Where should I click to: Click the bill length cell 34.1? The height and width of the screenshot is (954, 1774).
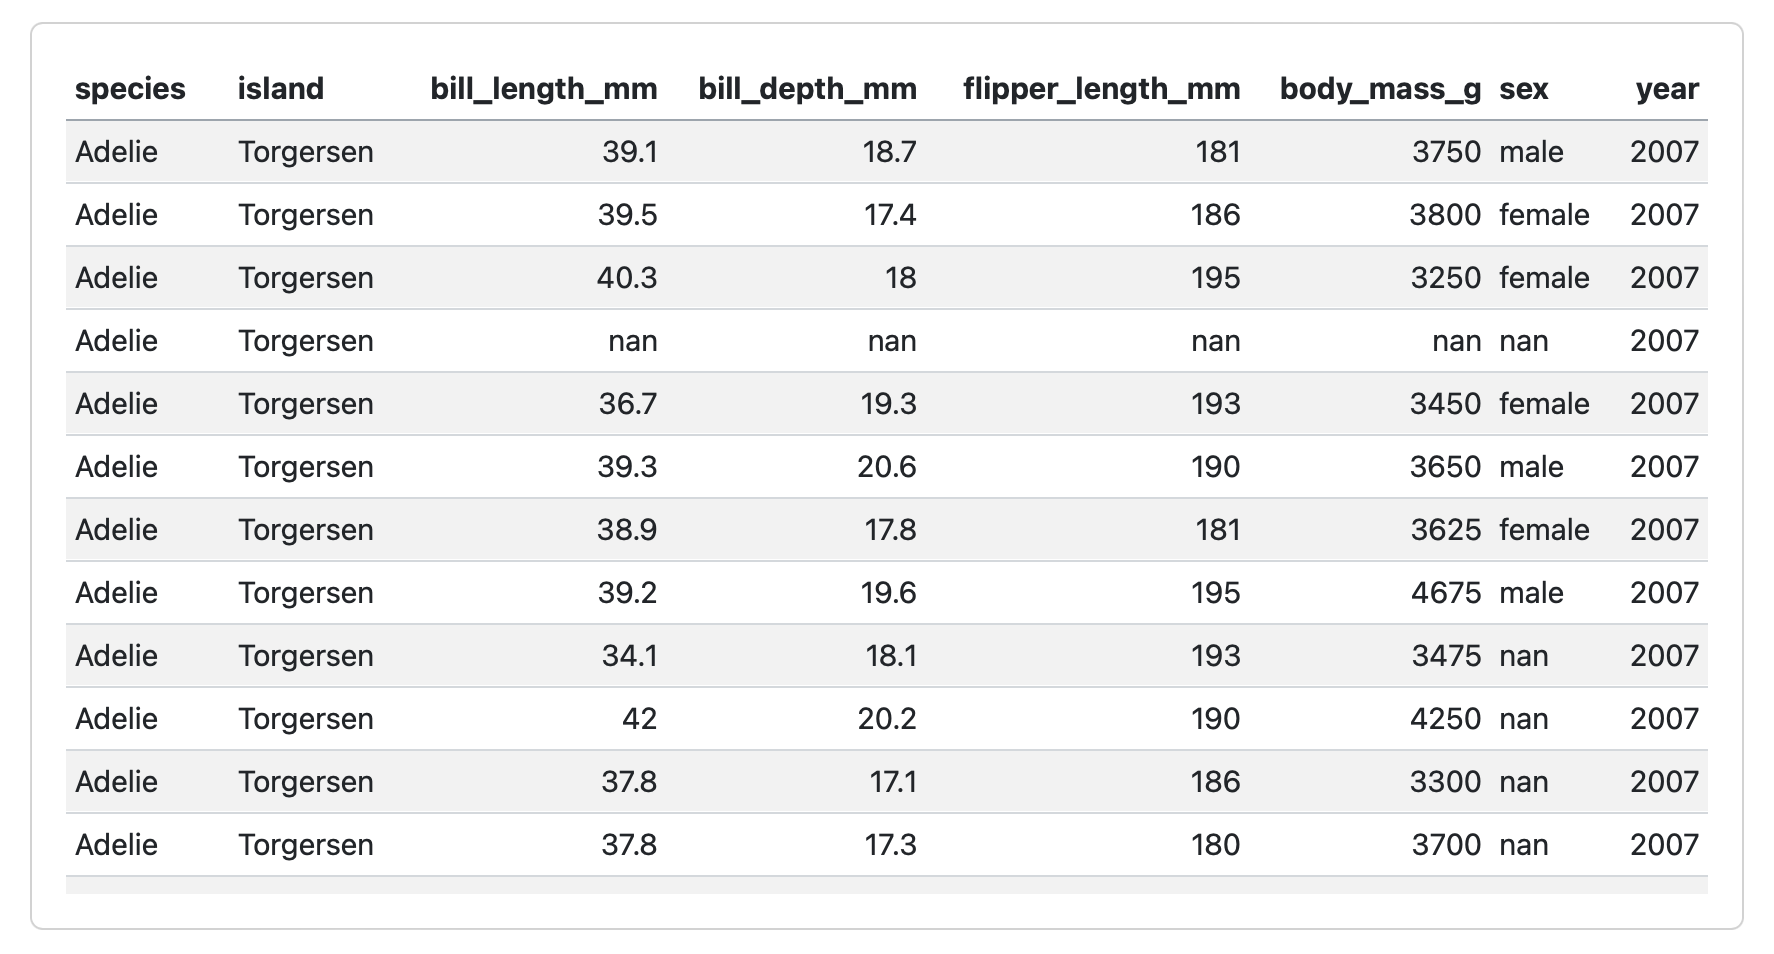click(628, 656)
